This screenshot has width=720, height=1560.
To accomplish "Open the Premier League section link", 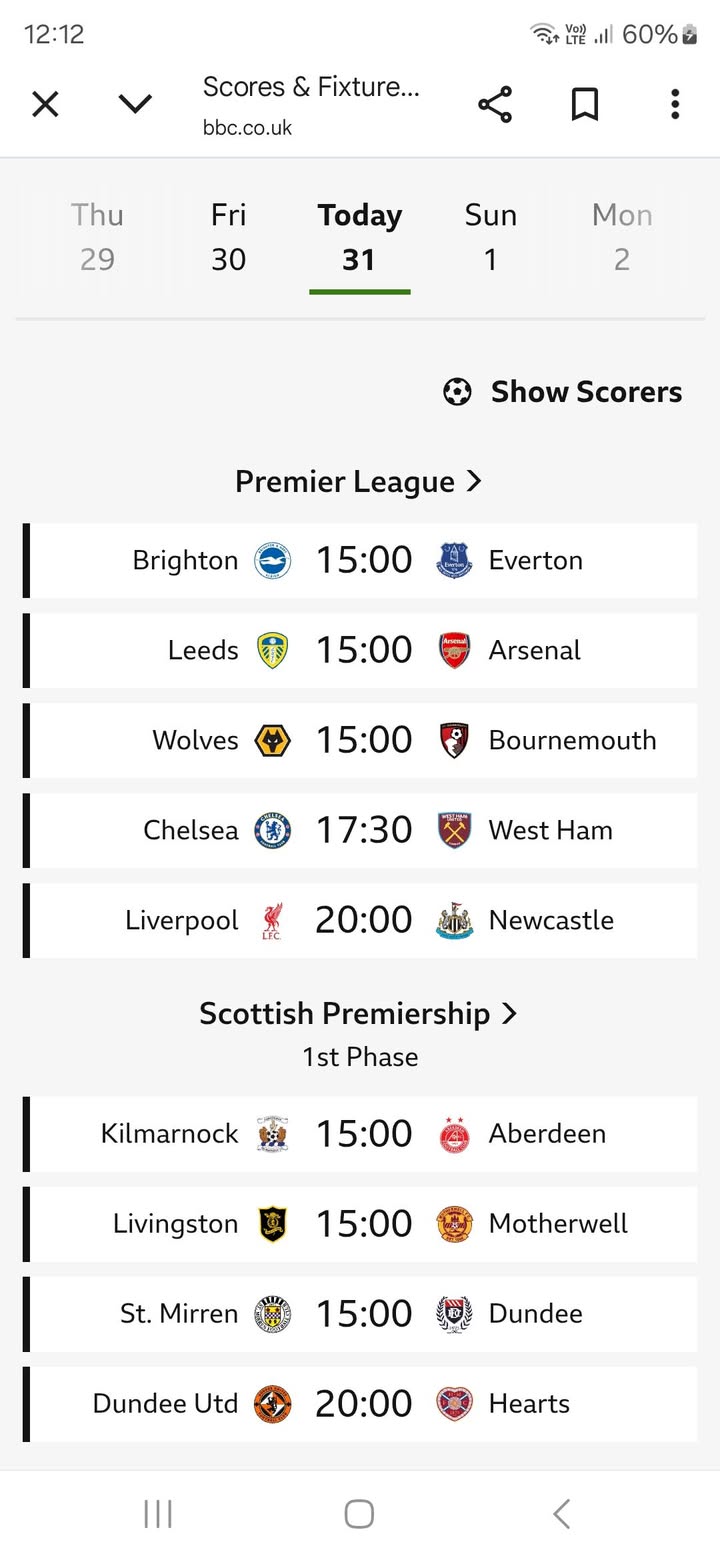I will click(359, 482).
